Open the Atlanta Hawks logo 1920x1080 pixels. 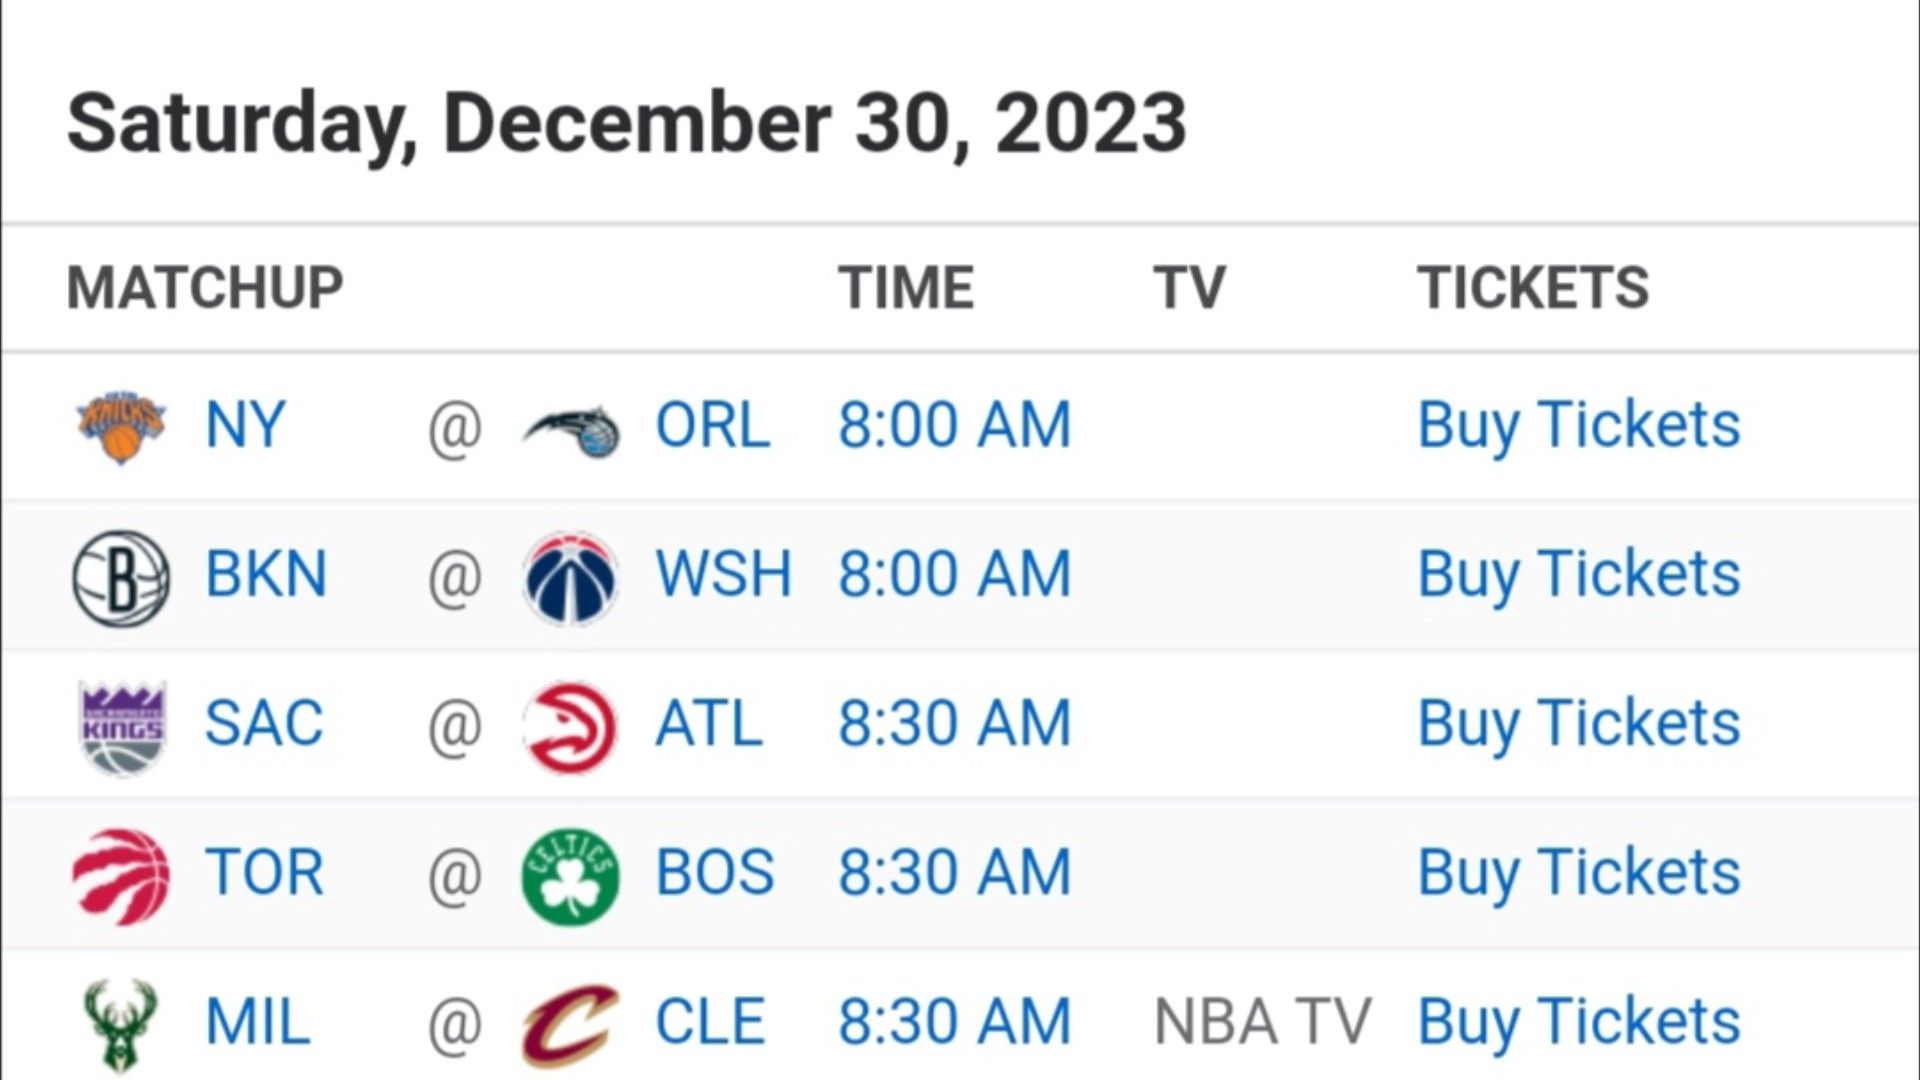570,727
